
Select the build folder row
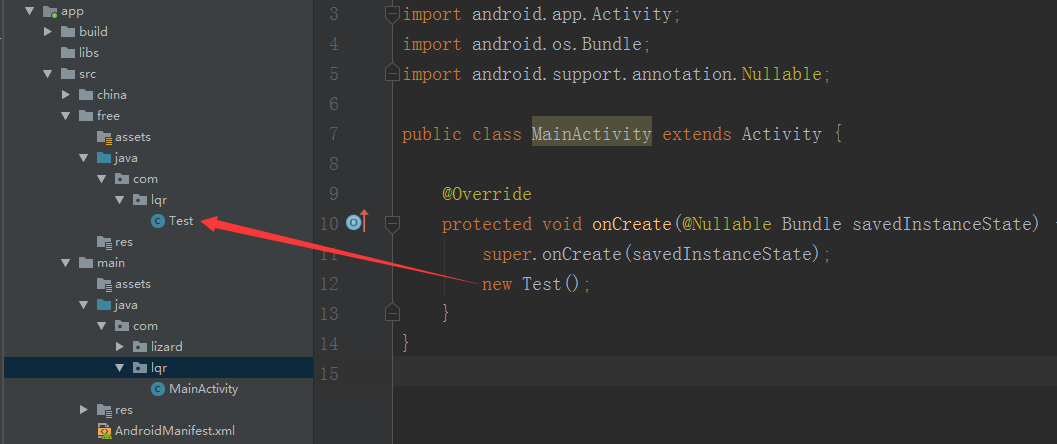pos(158,32)
